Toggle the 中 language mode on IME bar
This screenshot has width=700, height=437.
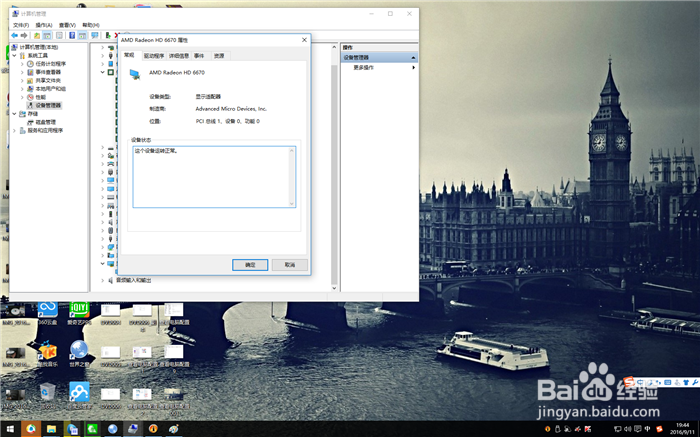[641, 382]
